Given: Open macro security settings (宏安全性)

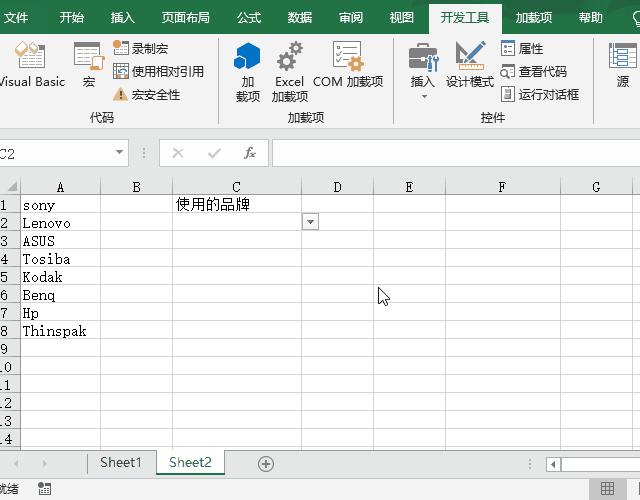Looking at the screenshot, I should pos(147,95).
